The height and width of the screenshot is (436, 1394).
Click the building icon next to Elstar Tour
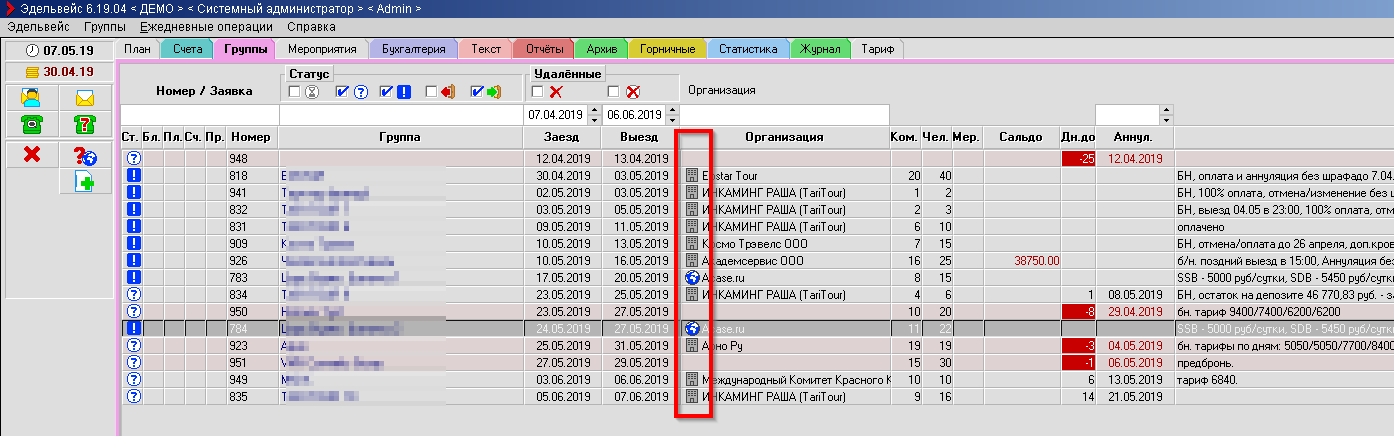point(691,176)
